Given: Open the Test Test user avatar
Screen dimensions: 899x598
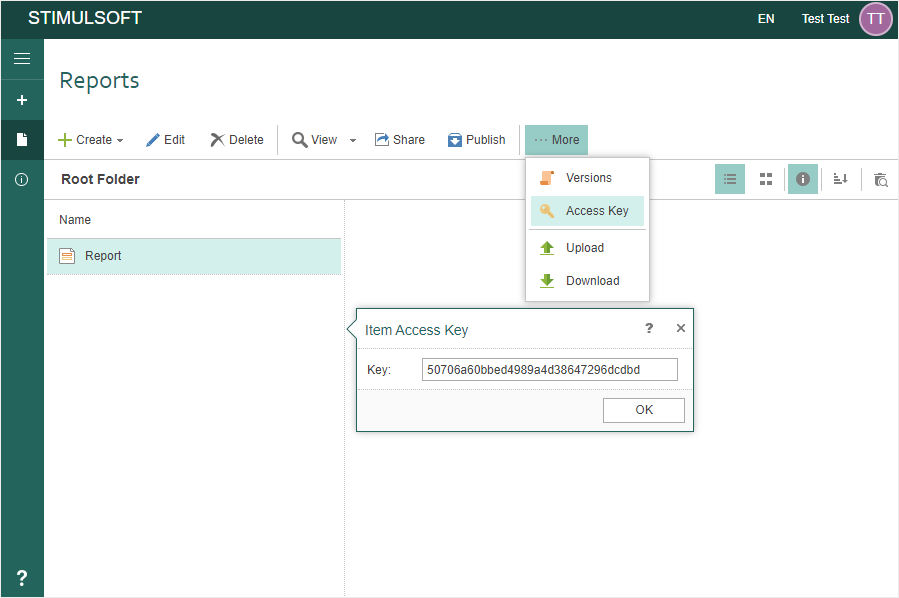Looking at the screenshot, I should coord(875,19).
